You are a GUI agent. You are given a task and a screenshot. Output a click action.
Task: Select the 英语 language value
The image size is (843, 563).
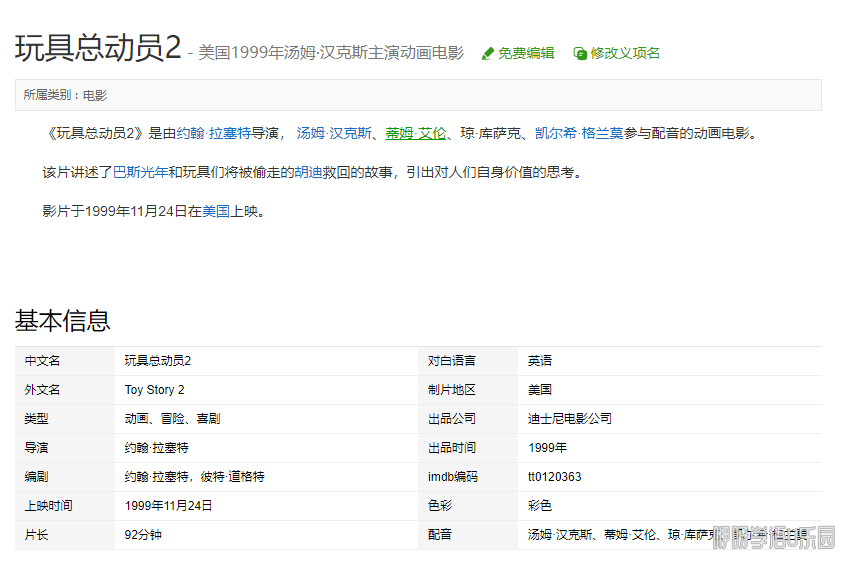540,361
